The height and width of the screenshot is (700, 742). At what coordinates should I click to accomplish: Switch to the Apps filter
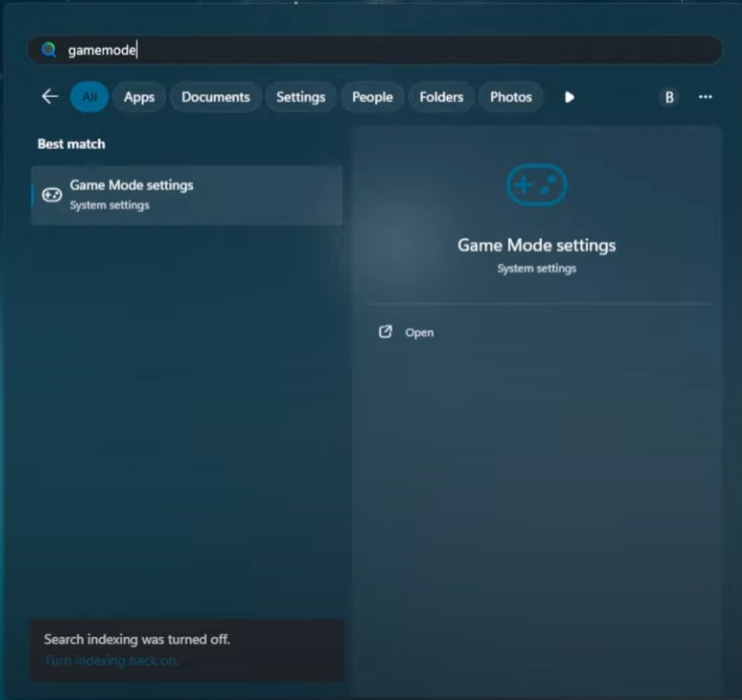pyautogui.click(x=139, y=97)
